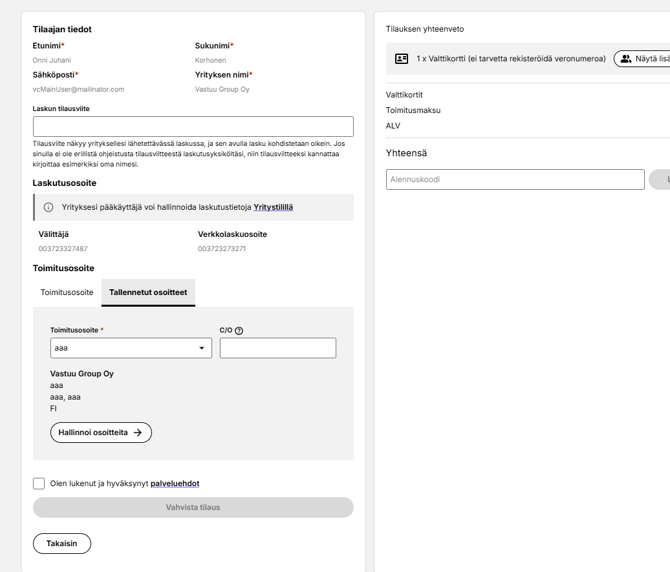Open the Yritystilillä link
This screenshot has width=670, height=572.
[x=273, y=207]
